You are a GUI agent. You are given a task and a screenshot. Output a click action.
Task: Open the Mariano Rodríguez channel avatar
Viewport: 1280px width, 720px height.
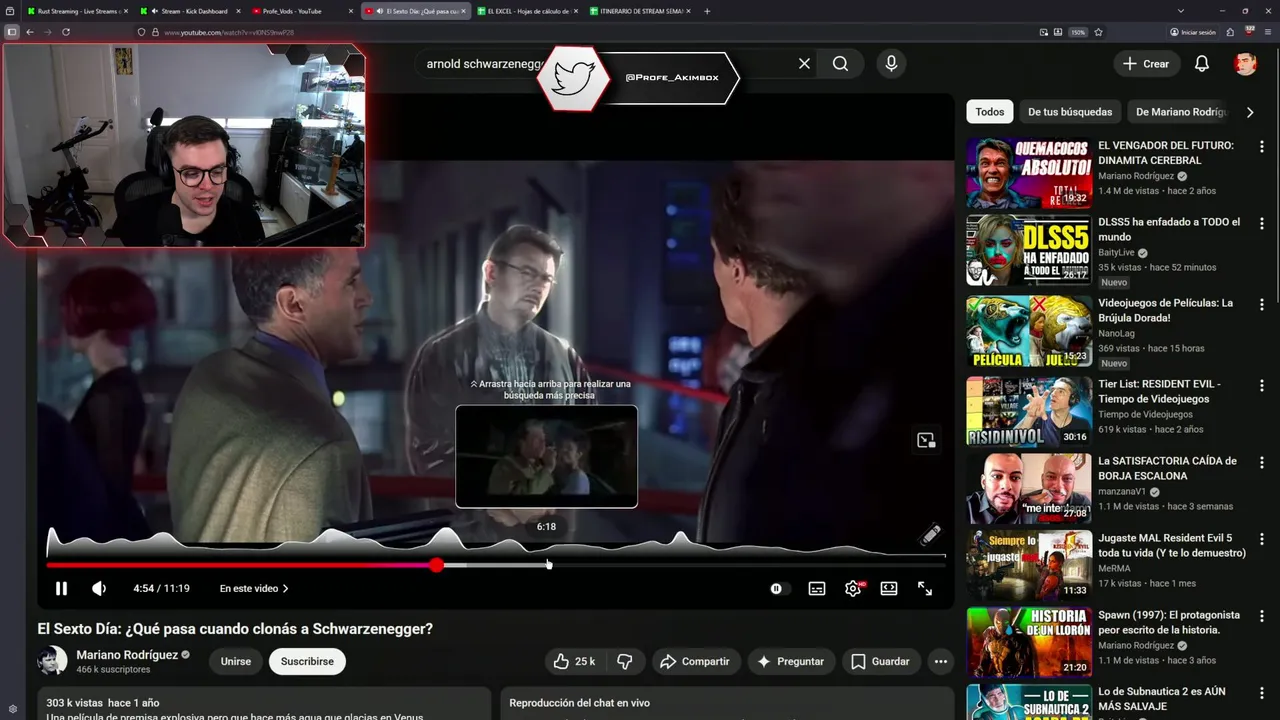[52, 661]
